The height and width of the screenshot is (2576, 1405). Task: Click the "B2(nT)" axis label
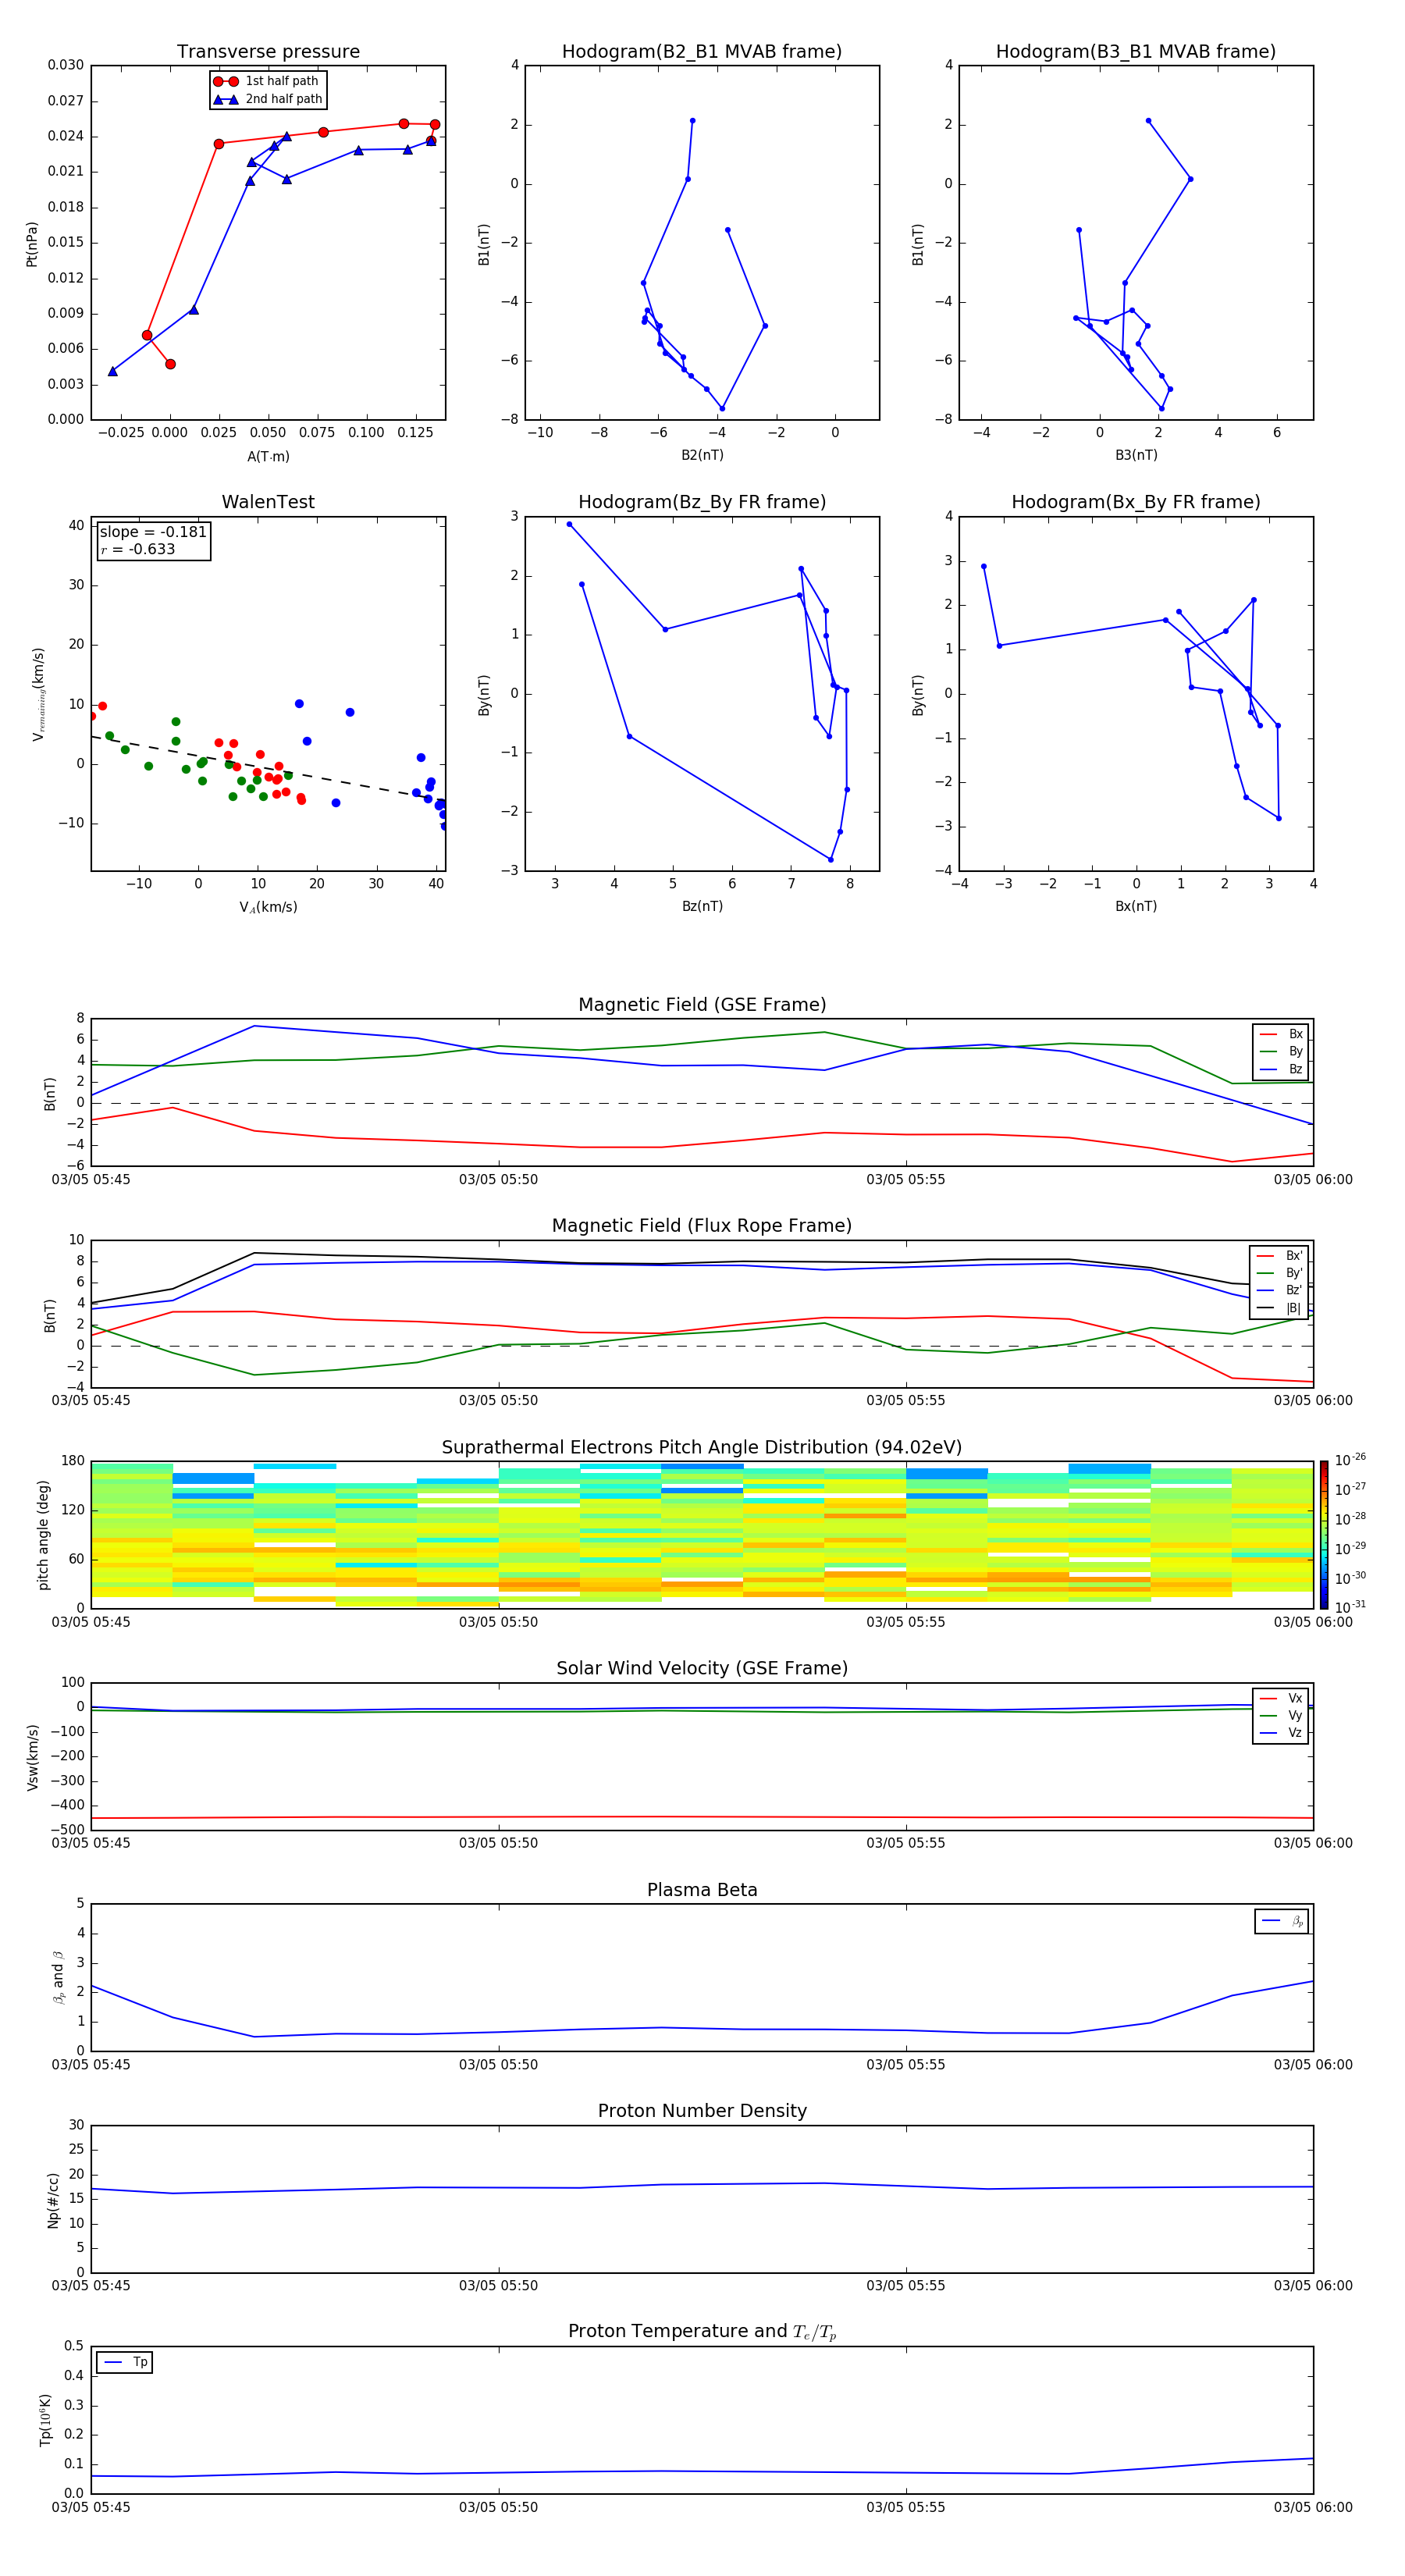pos(702,455)
